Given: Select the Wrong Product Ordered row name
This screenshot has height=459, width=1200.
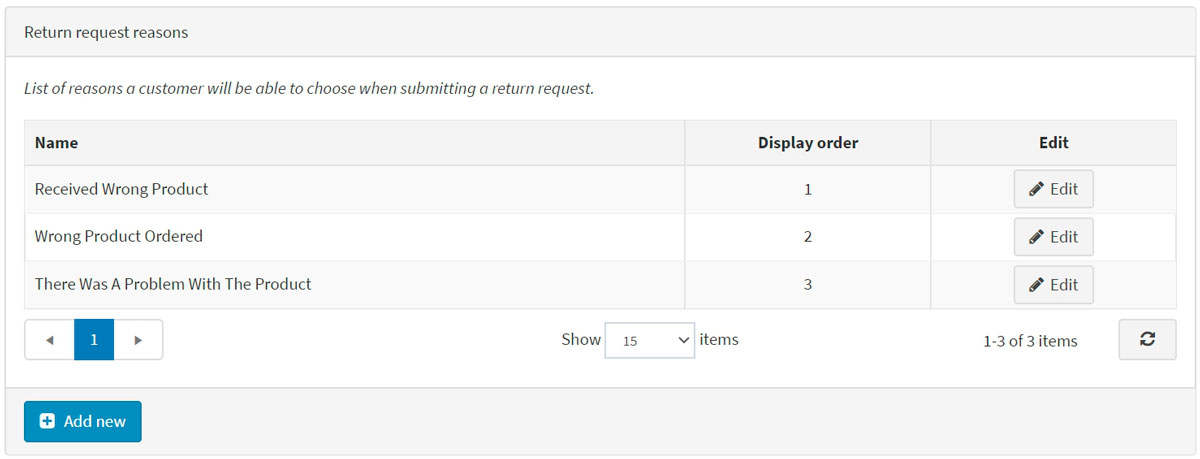Looking at the screenshot, I should [118, 237].
